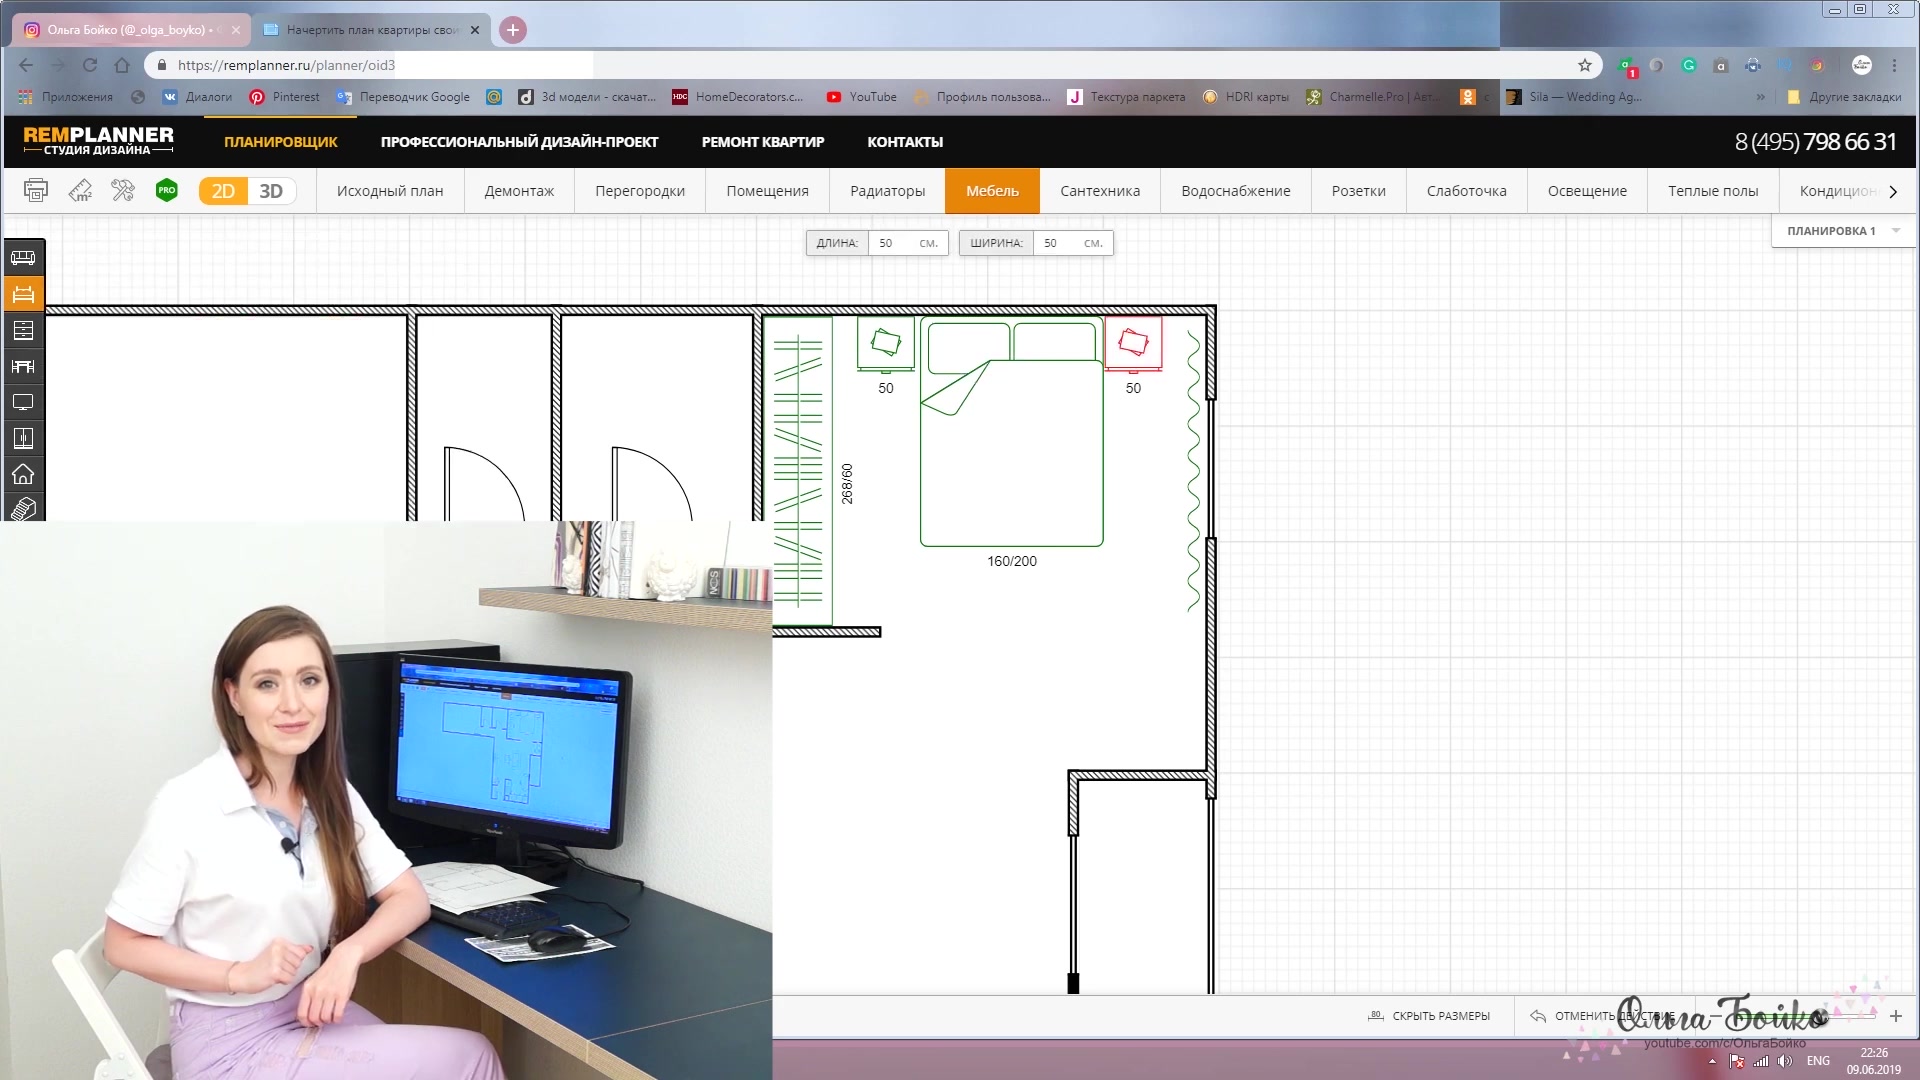1920x1080 pixels.
Task: Select the dresser/drawers furniture category
Action: point(23,330)
